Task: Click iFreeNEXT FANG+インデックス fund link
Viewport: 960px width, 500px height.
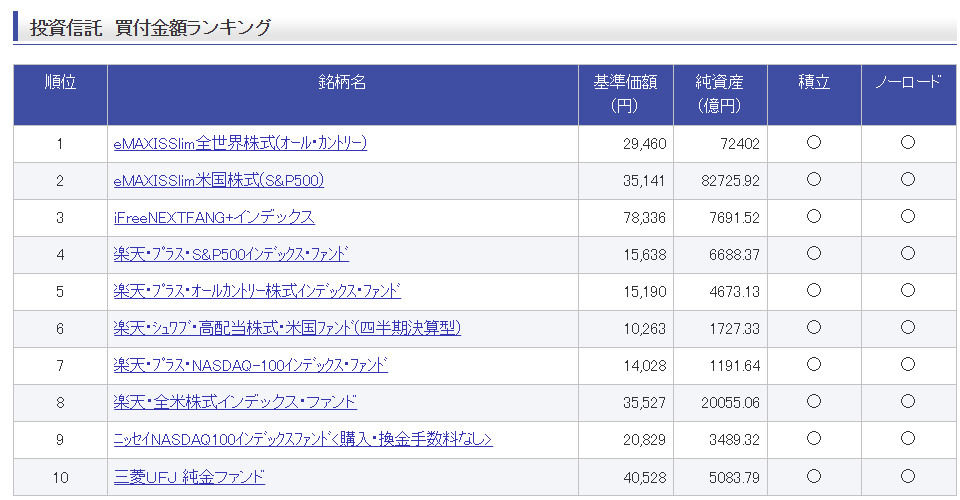Action: [214, 217]
